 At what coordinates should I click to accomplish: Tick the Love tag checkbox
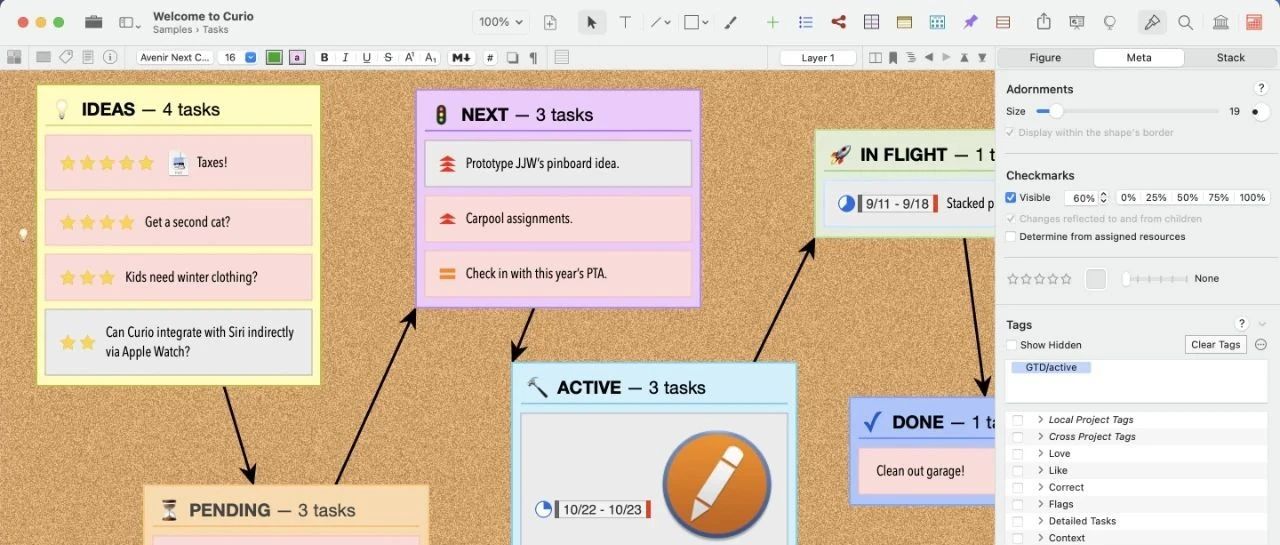click(1017, 454)
